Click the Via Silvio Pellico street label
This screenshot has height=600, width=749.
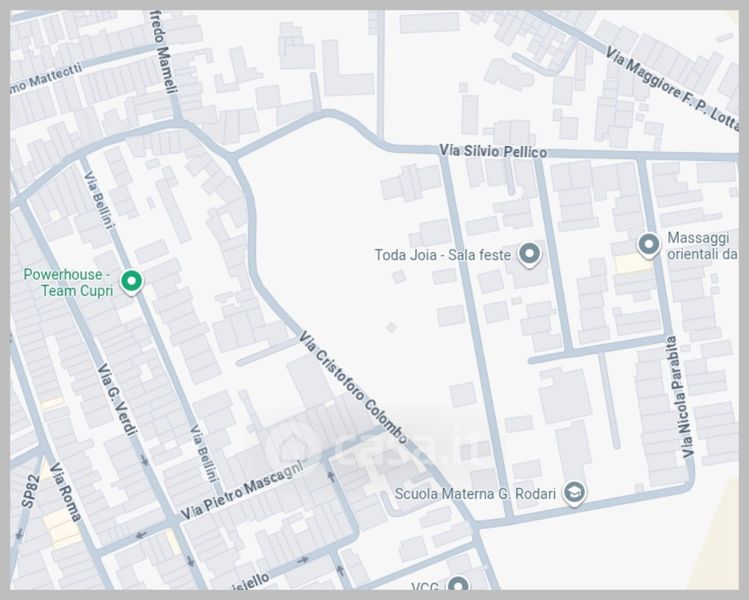493,151
